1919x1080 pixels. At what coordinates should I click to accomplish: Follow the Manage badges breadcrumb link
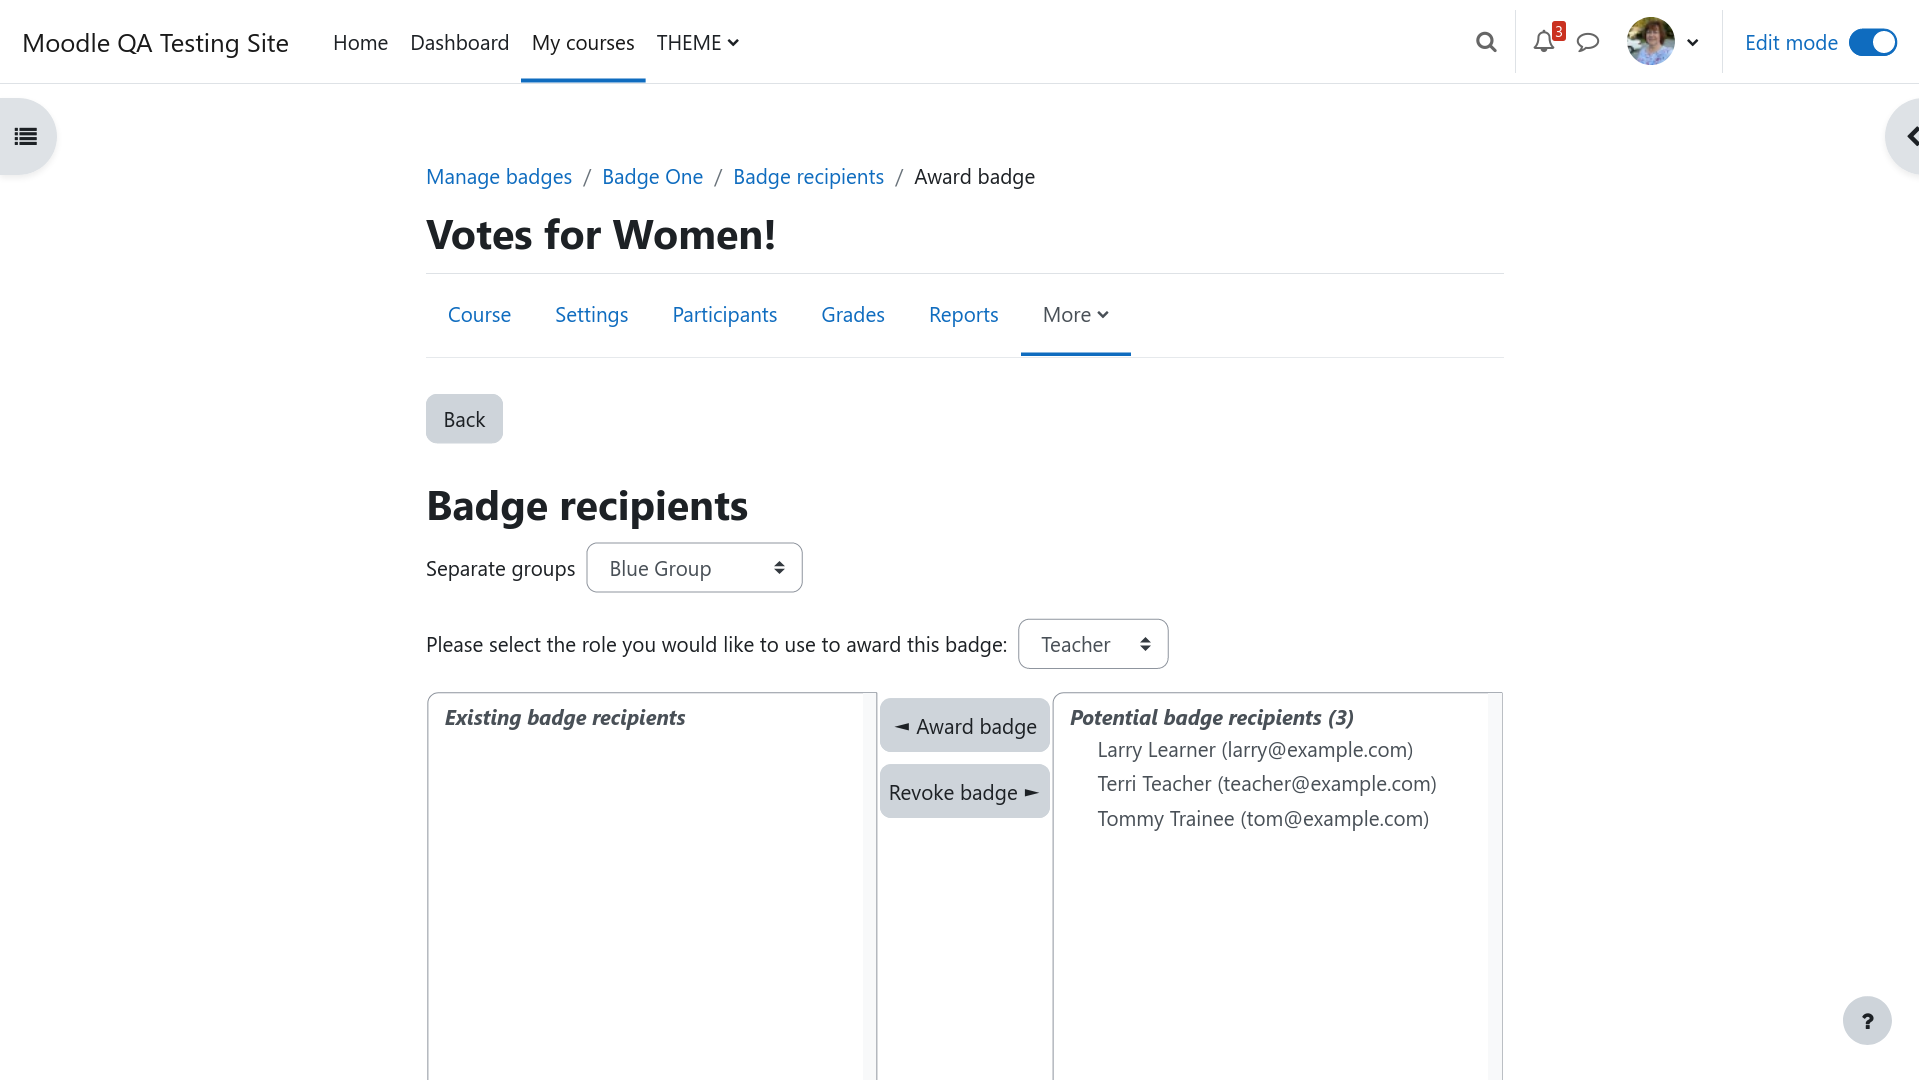pos(499,177)
